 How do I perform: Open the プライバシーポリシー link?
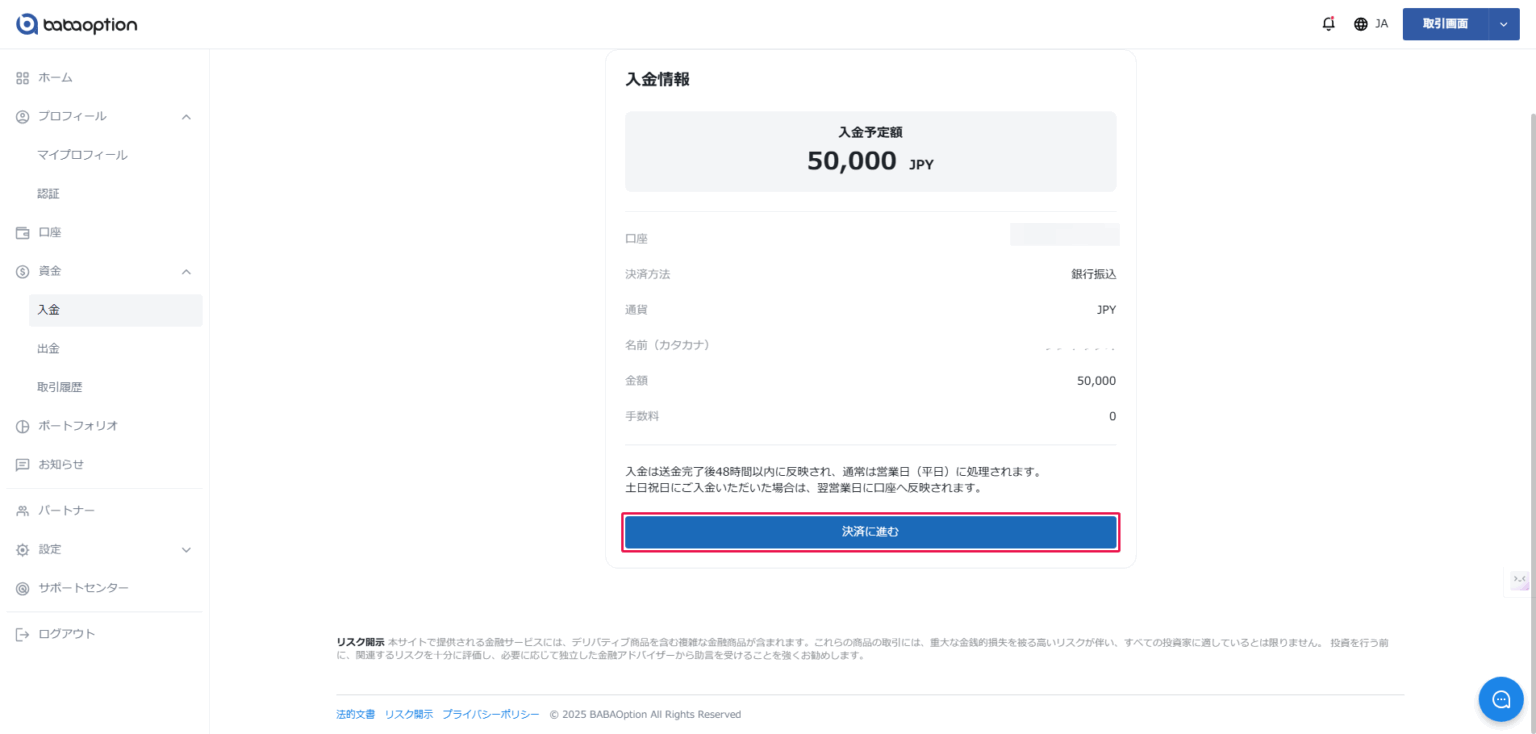click(491, 715)
